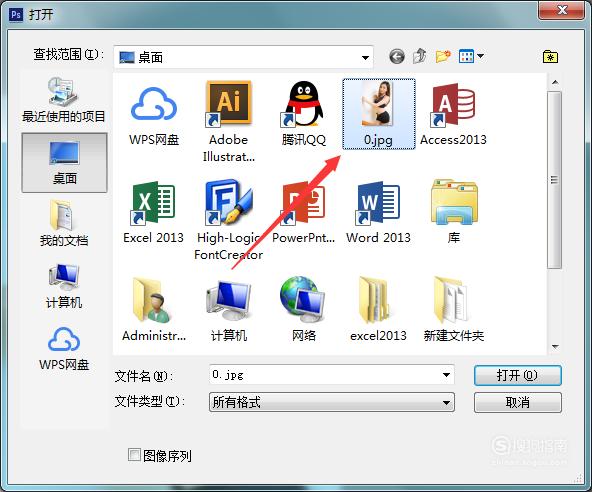The height and width of the screenshot is (492, 592).
Task: Close the 打开 dialog window
Action: pos(562,10)
